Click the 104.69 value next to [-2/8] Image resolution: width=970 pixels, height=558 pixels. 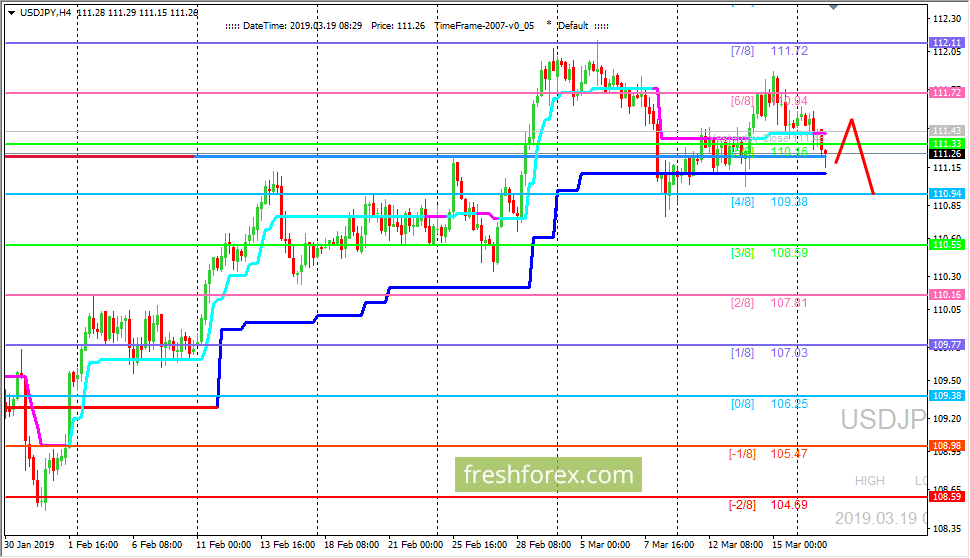click(789, 505)
